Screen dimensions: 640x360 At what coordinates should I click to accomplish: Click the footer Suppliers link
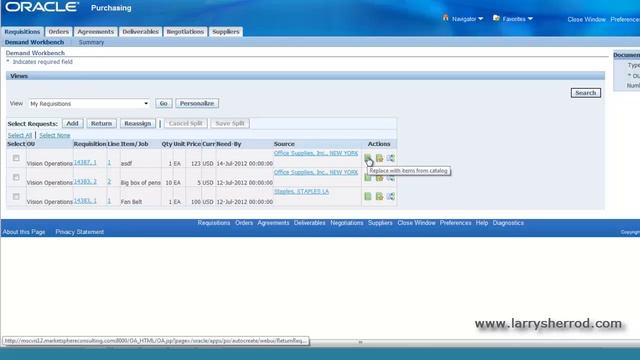pyautogui.click(x=380, y=223)
